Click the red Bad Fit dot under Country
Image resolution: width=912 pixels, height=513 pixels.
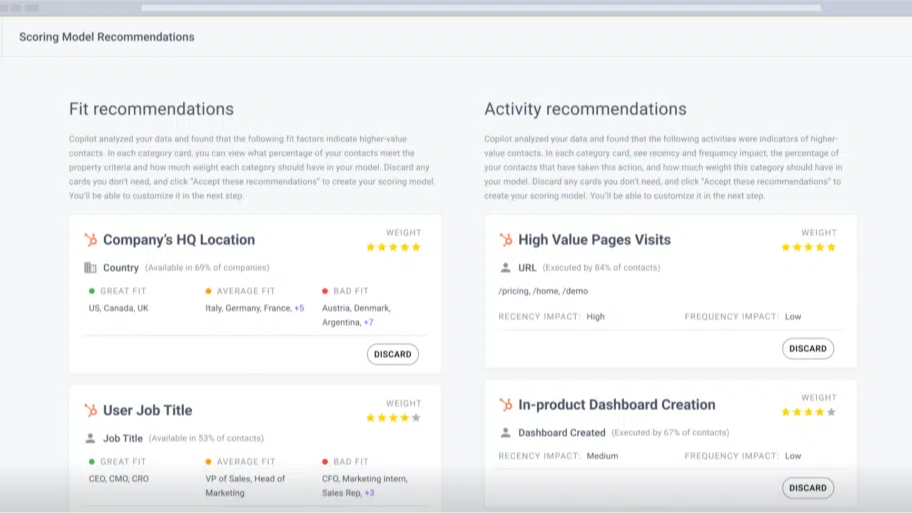325,291
